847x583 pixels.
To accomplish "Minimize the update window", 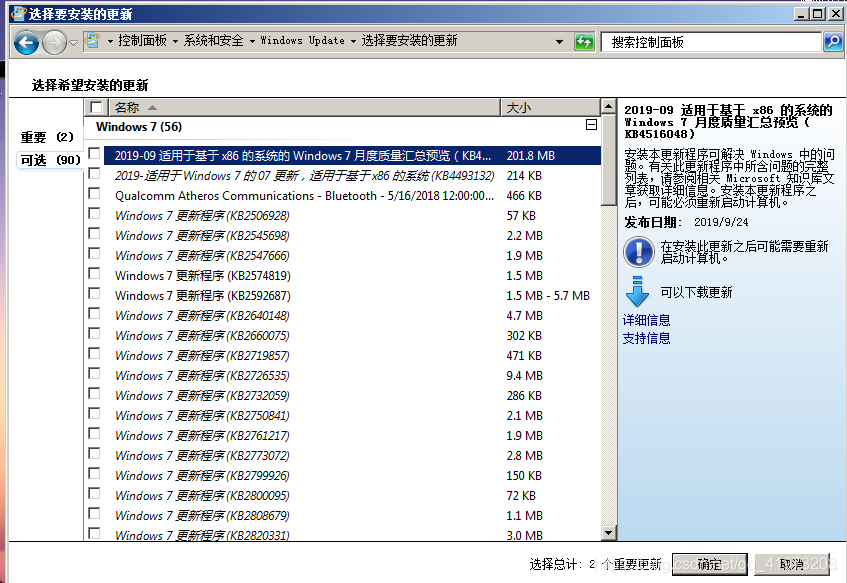I will [803, 14].
